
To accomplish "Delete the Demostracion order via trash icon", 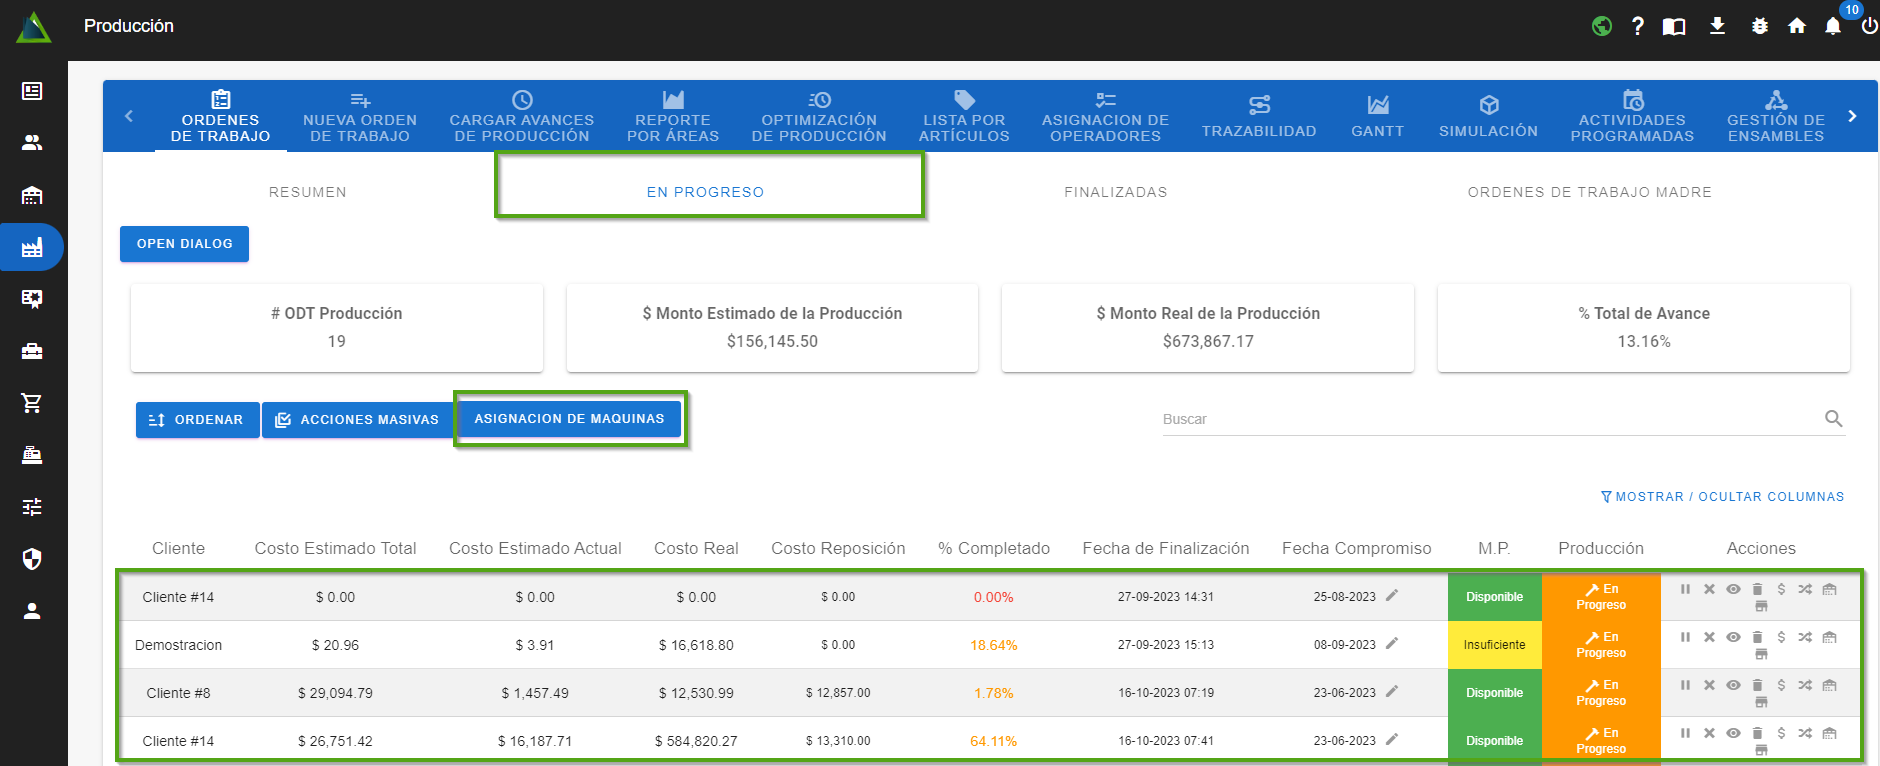I will (x=1757, y=637).
